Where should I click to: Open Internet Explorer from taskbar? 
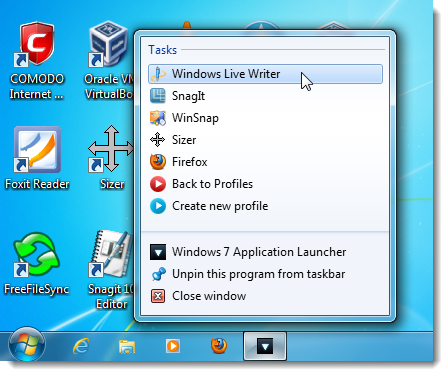(x=81, y=346)
